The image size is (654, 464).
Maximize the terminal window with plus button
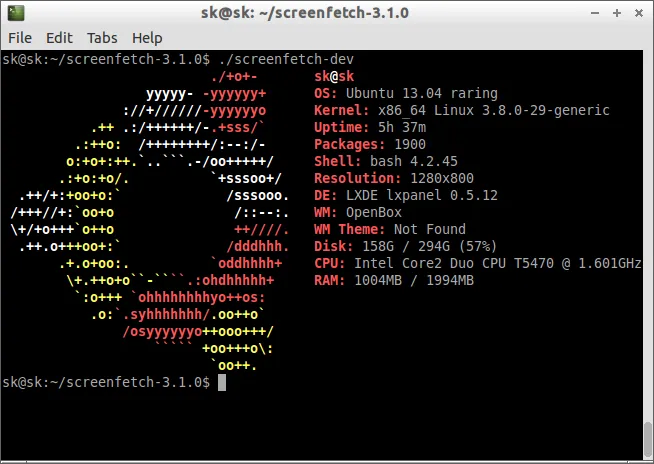click(616, 13)
